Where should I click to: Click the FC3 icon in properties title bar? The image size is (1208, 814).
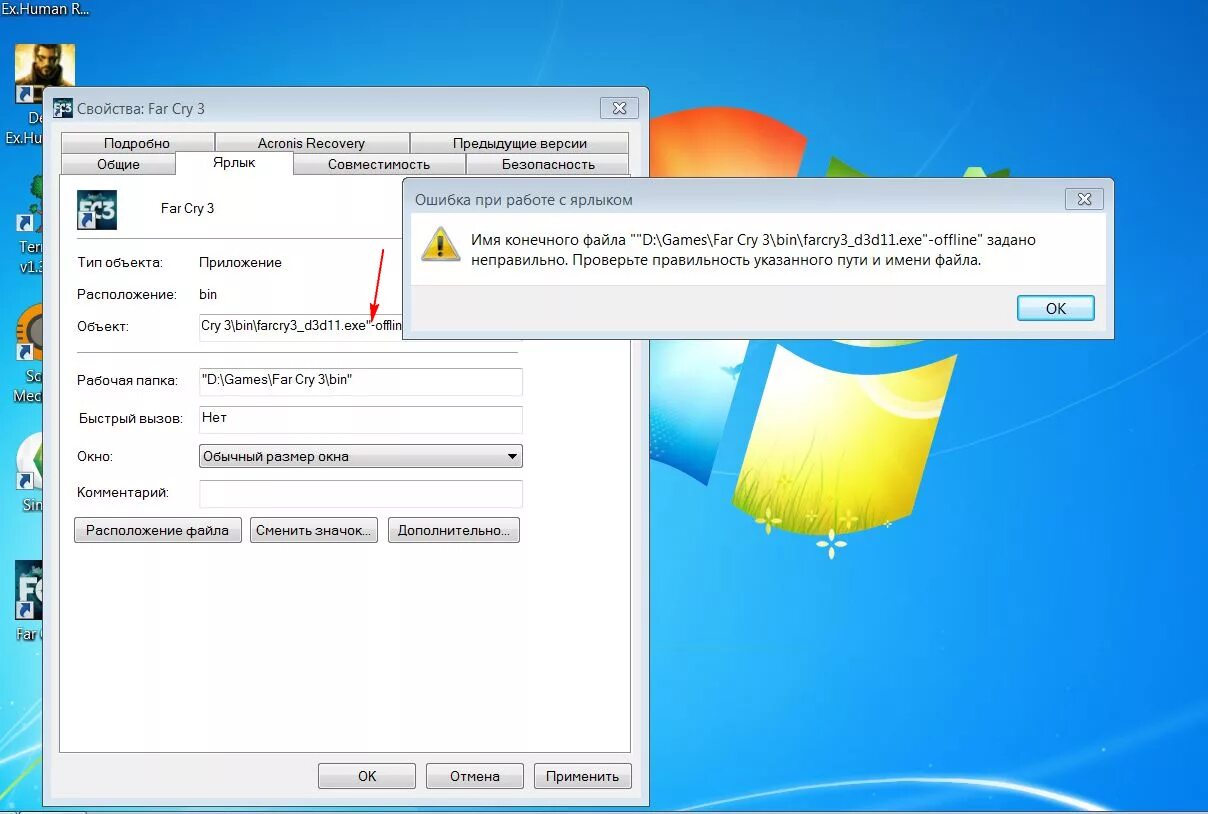click(x=63, y=108)
